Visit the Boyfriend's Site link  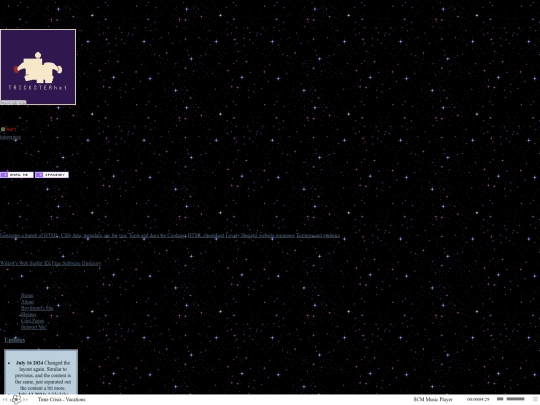click(37, 308)
